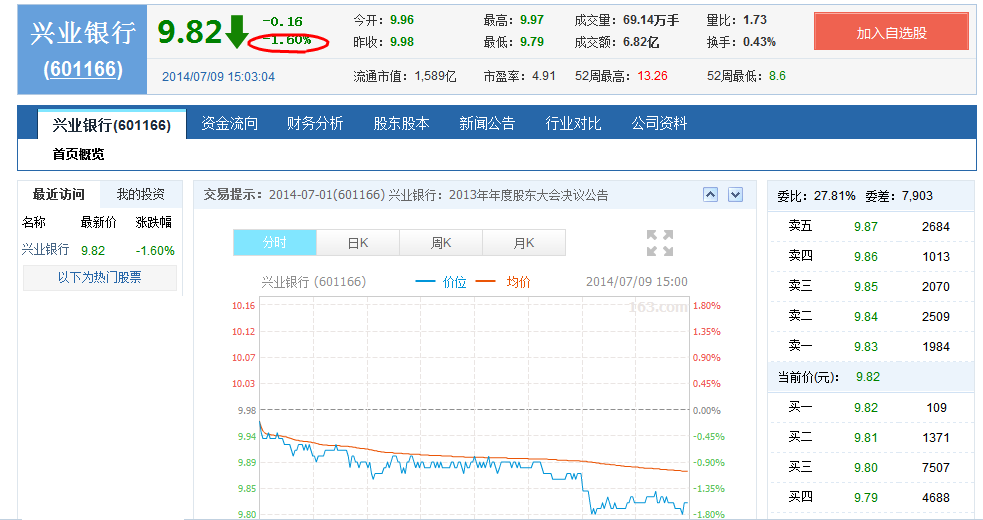983x520 pixels.
Task: Click the green down arrow beside price 9.82
Action: [236, 32]
